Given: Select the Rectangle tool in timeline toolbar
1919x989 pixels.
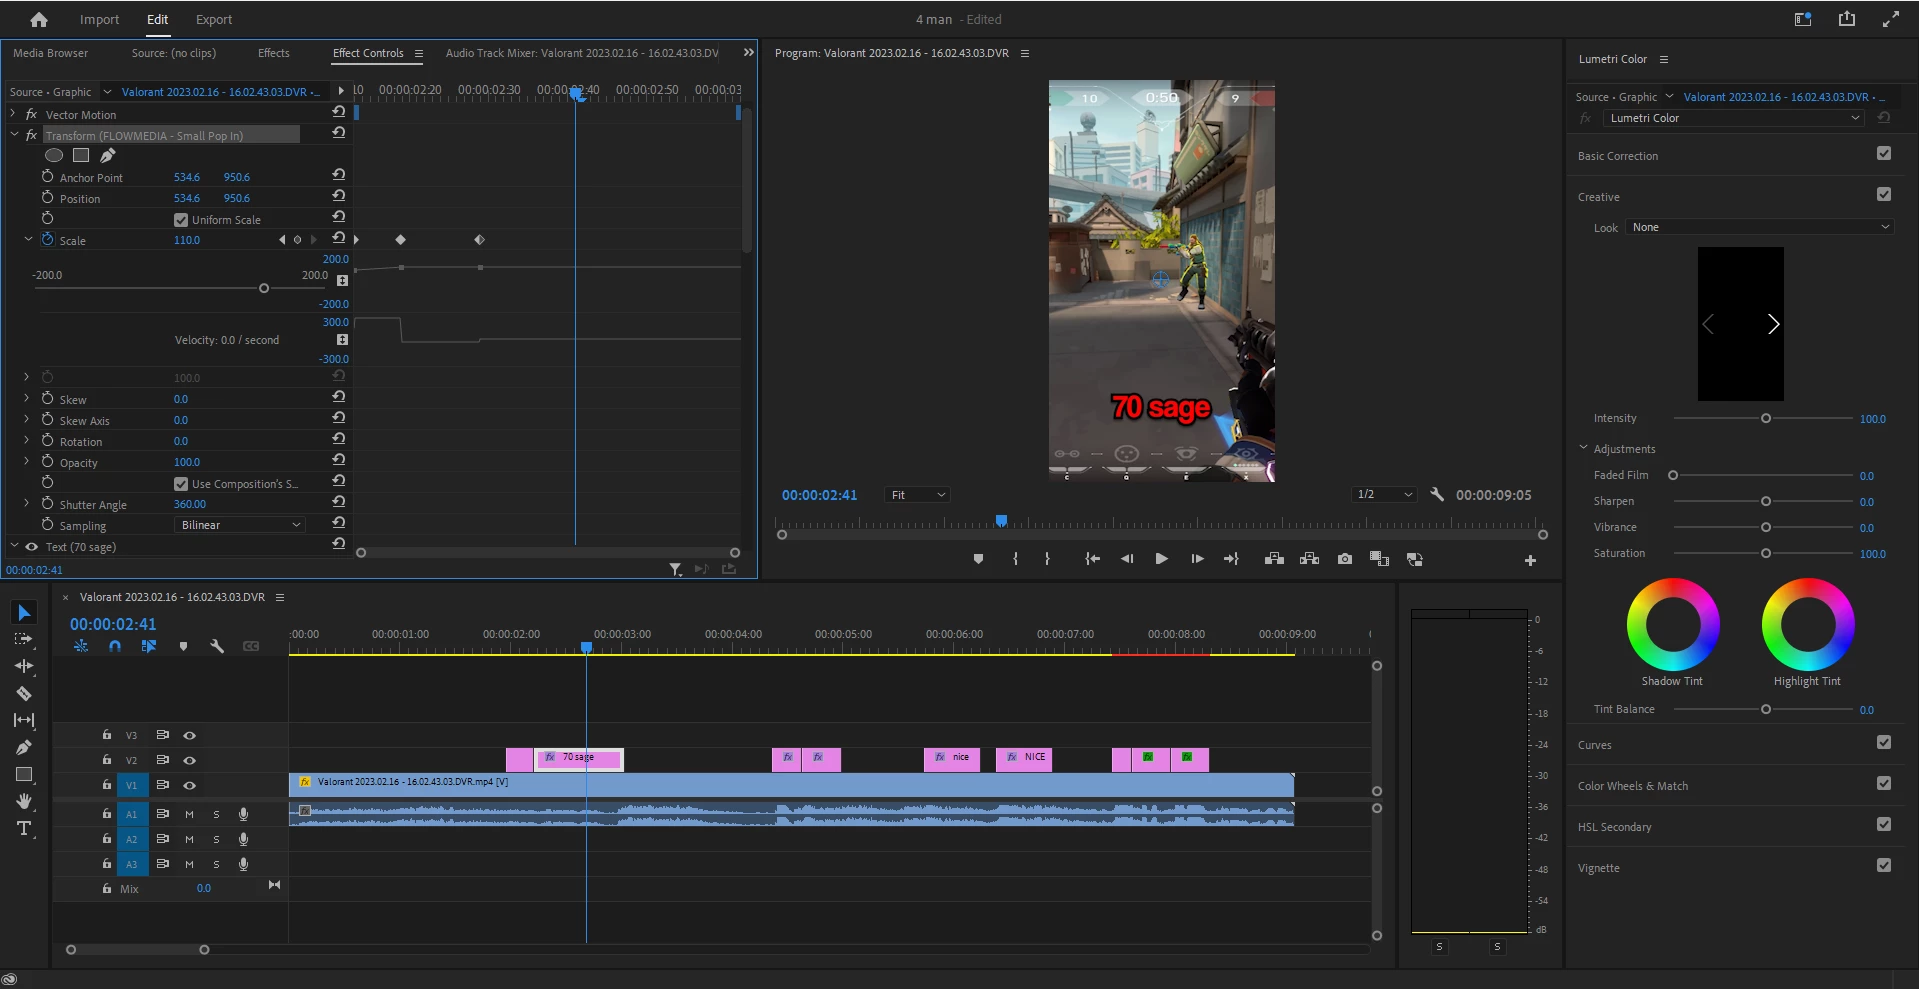Looking at the screenshot, I should tap(24, 774).
